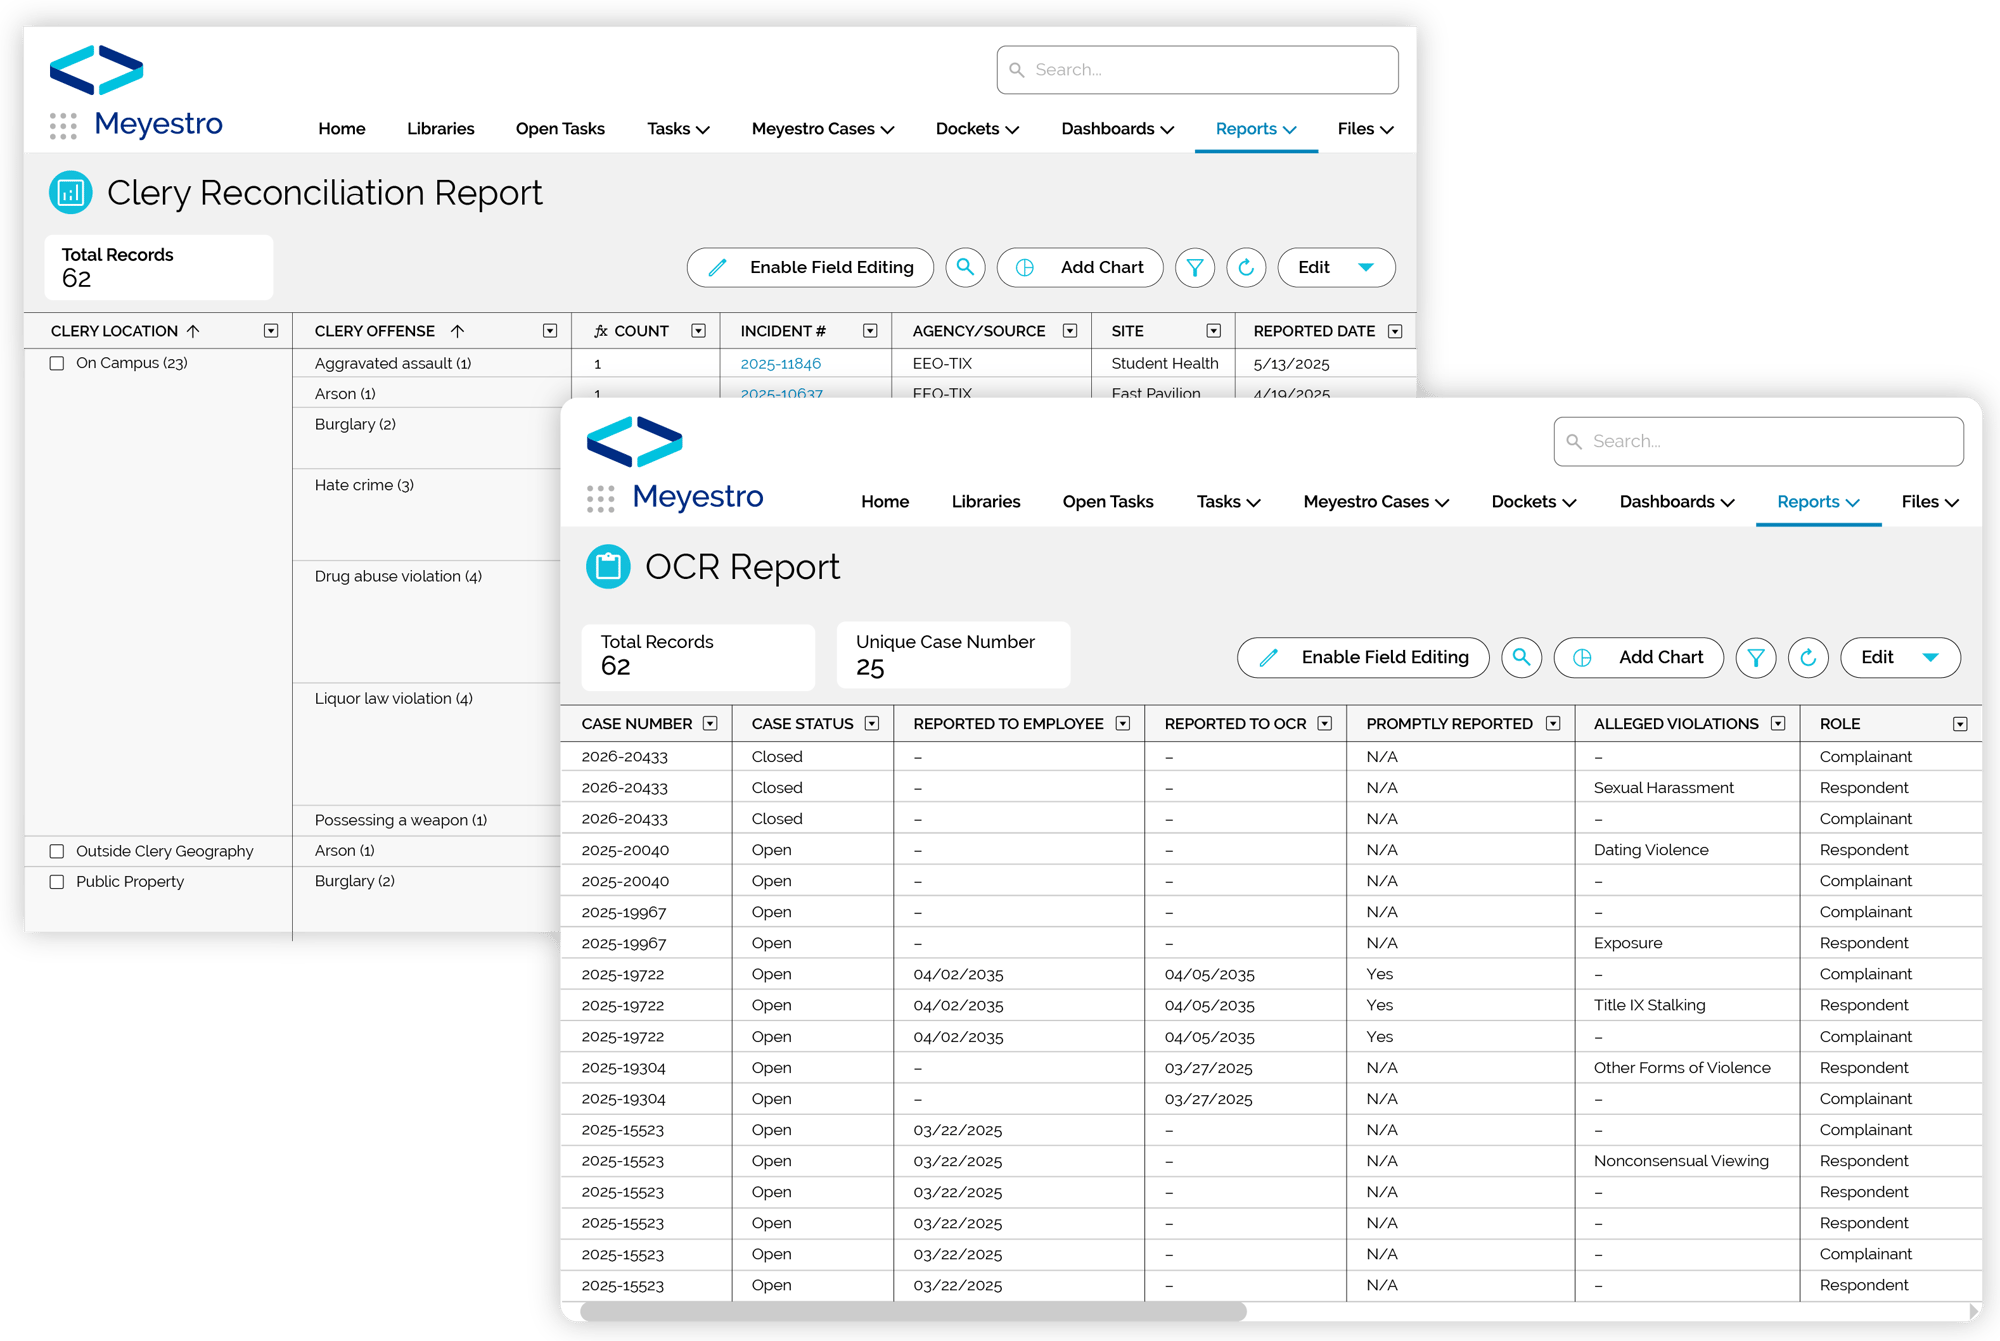Click the filter icon in Clery Report toolbar
The width and height of the screenshot is (2000, 1341).
pos(1194,268)
